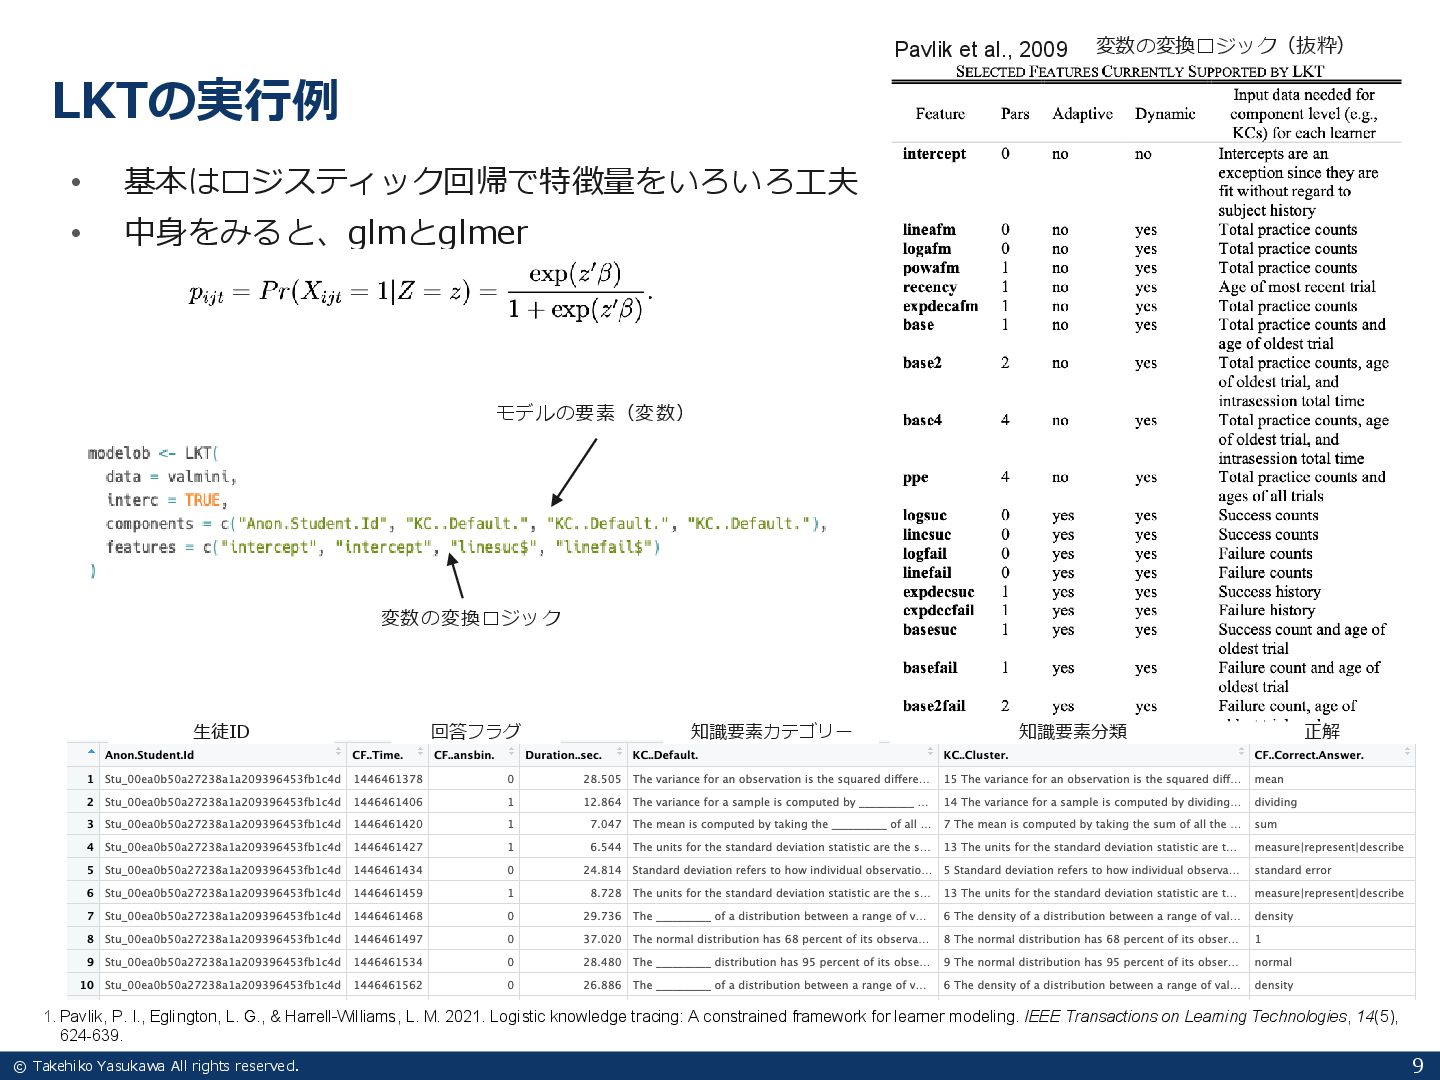Click the 'linefail' feature row label
Viewport: 1440px width, 1080px height.
coord(927,573)
